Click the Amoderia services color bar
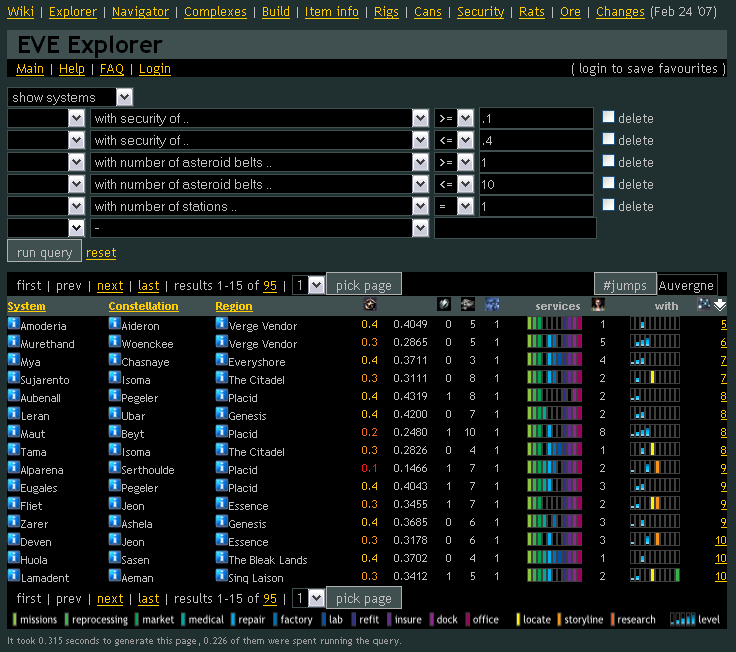 pos(554,323)
